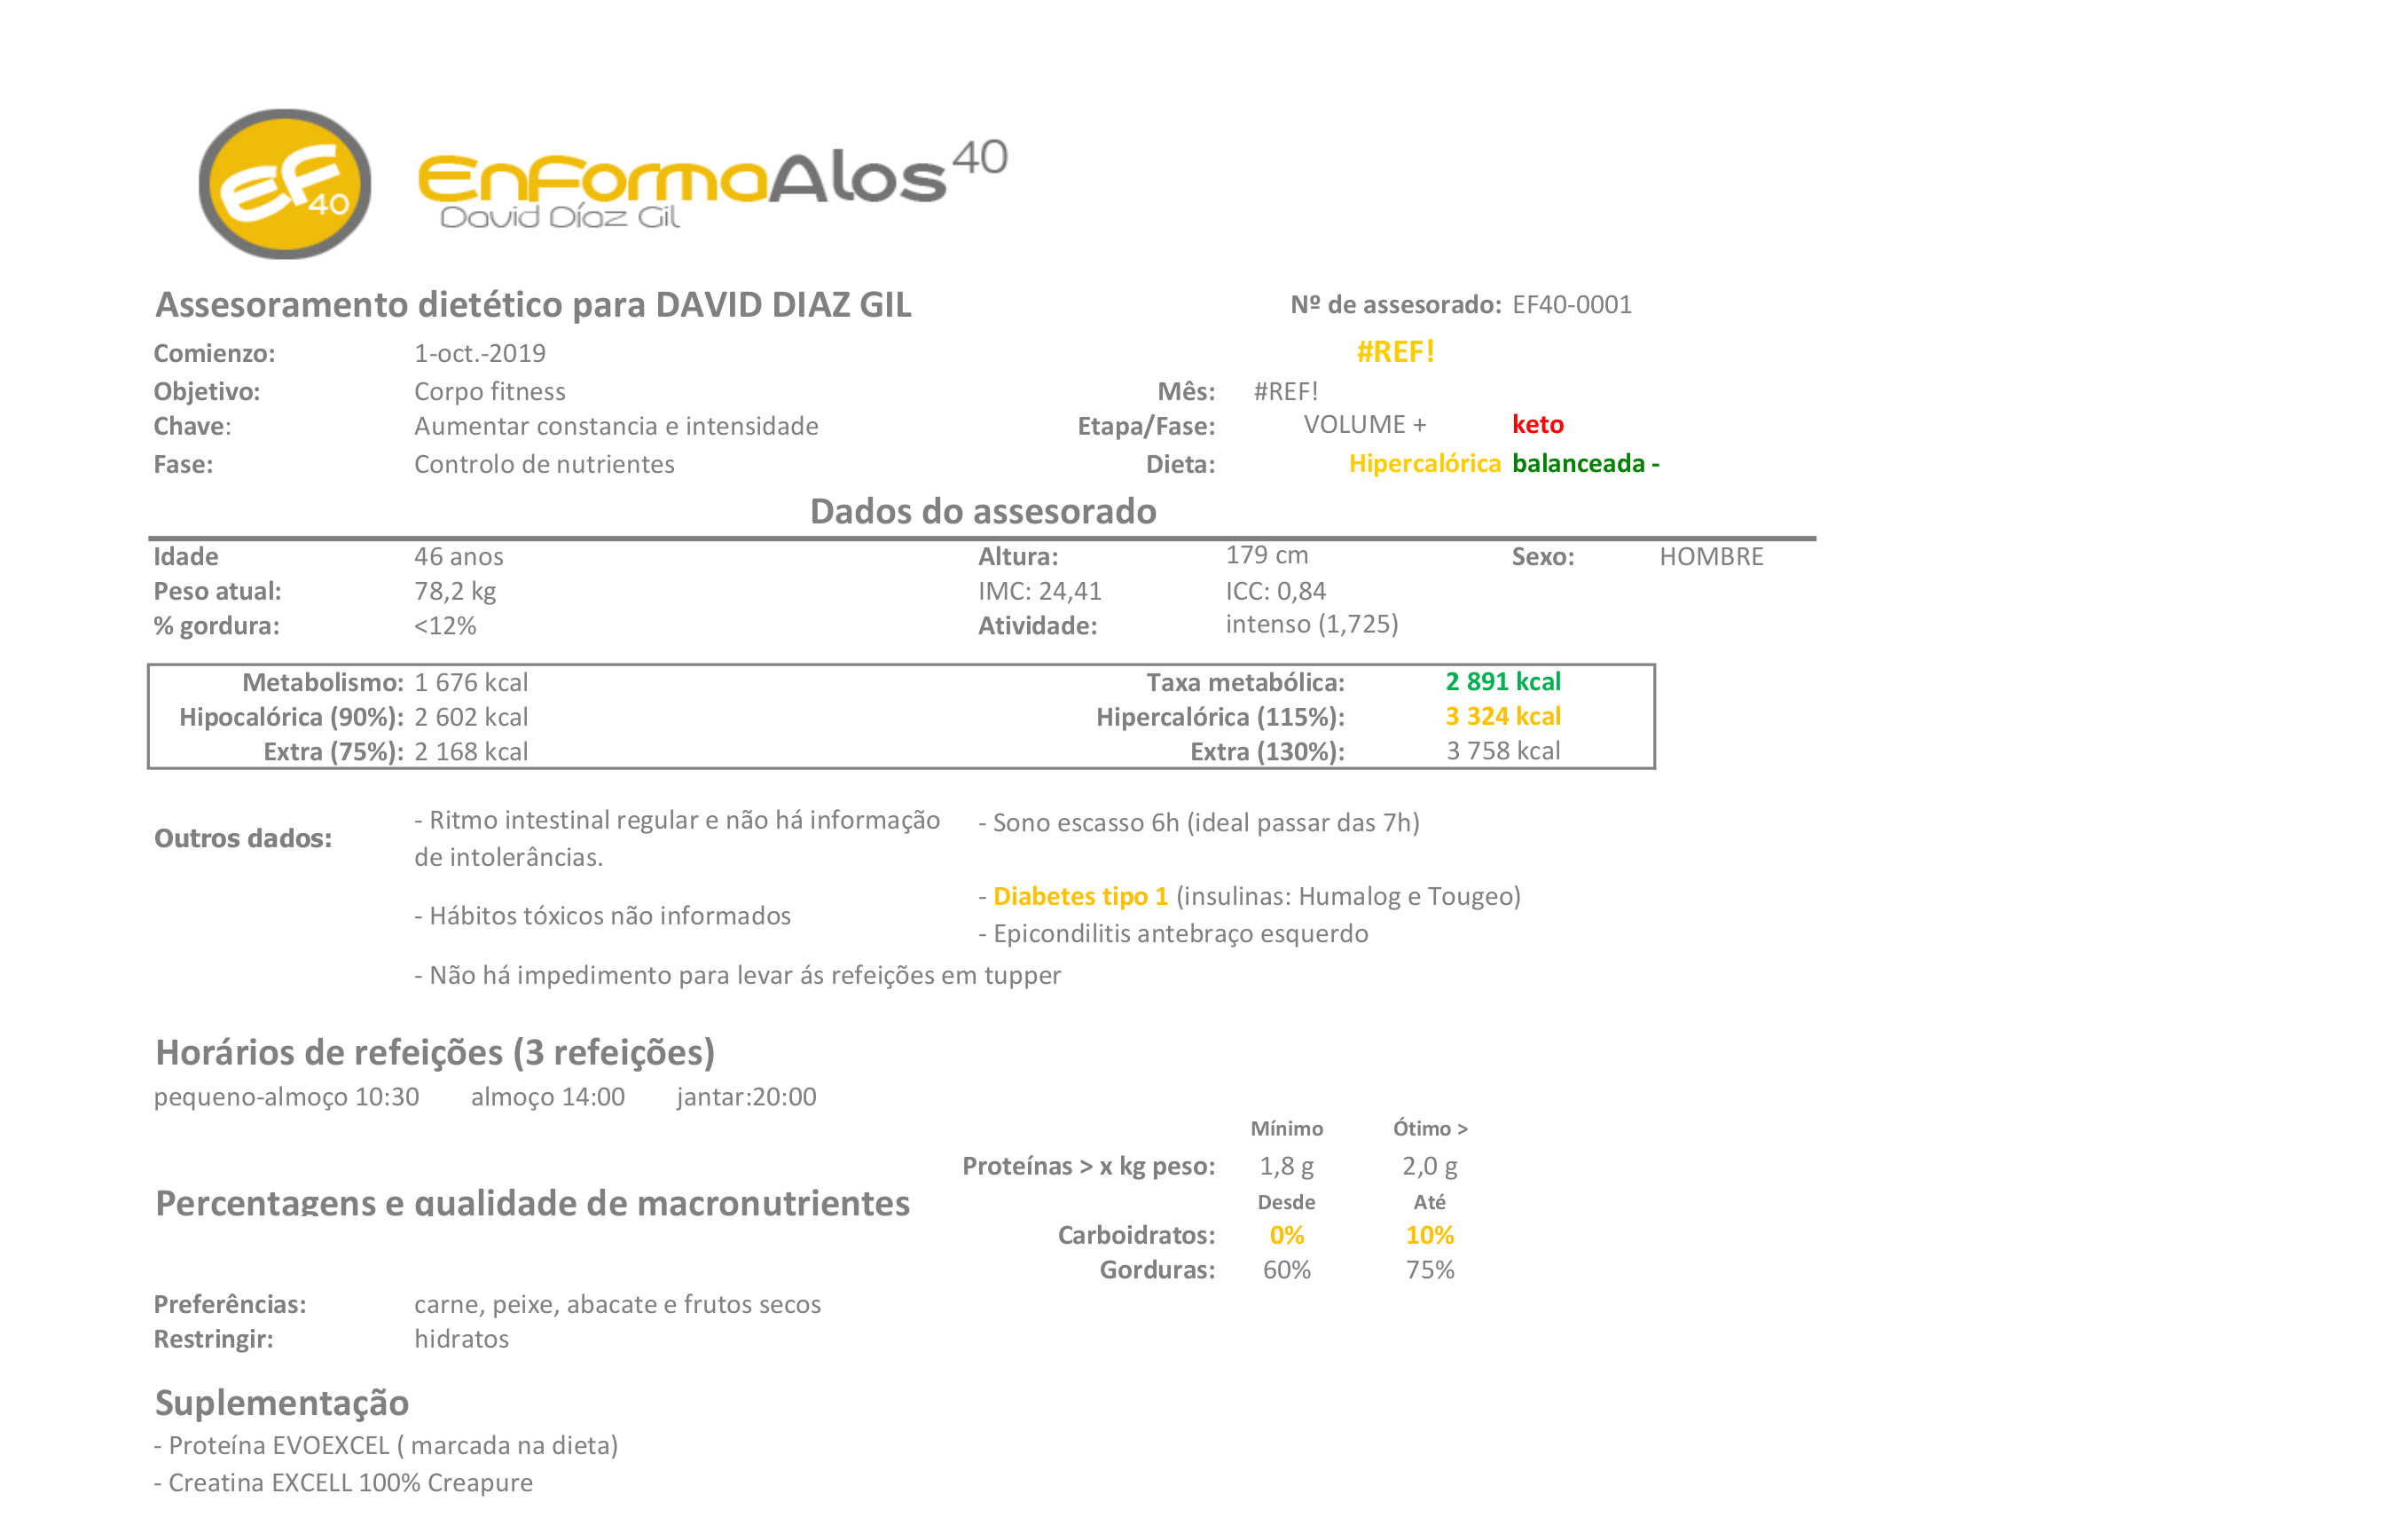The width and height of the screenshot is (2408, 1533).
Task: Click 'Percentagens e qualidade de macronutrientes' heading
Action: coord(532,1202)
